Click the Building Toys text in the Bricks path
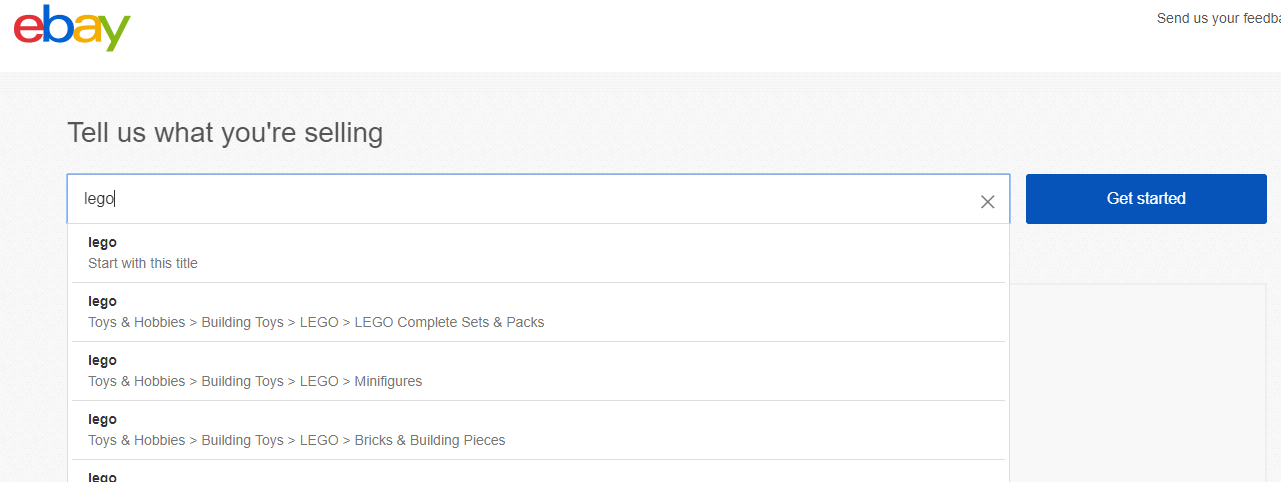 pyautogui.click(x=242, y=440)
